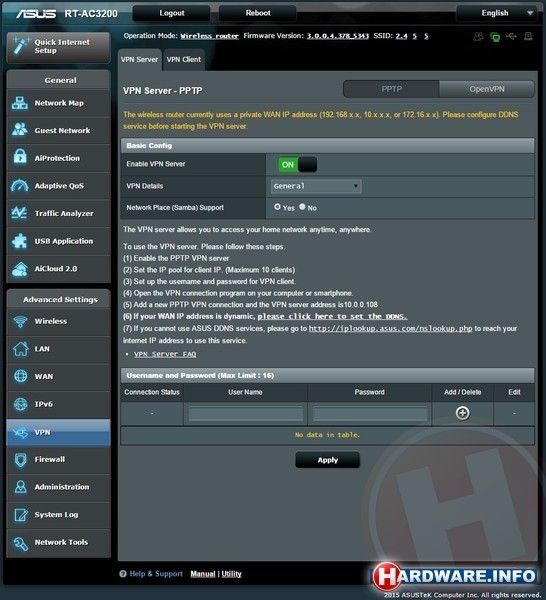Viewport: 546px width, 600px height.
Task: Open the VPN Details General dropdown
Action: (x=316, y=186)
